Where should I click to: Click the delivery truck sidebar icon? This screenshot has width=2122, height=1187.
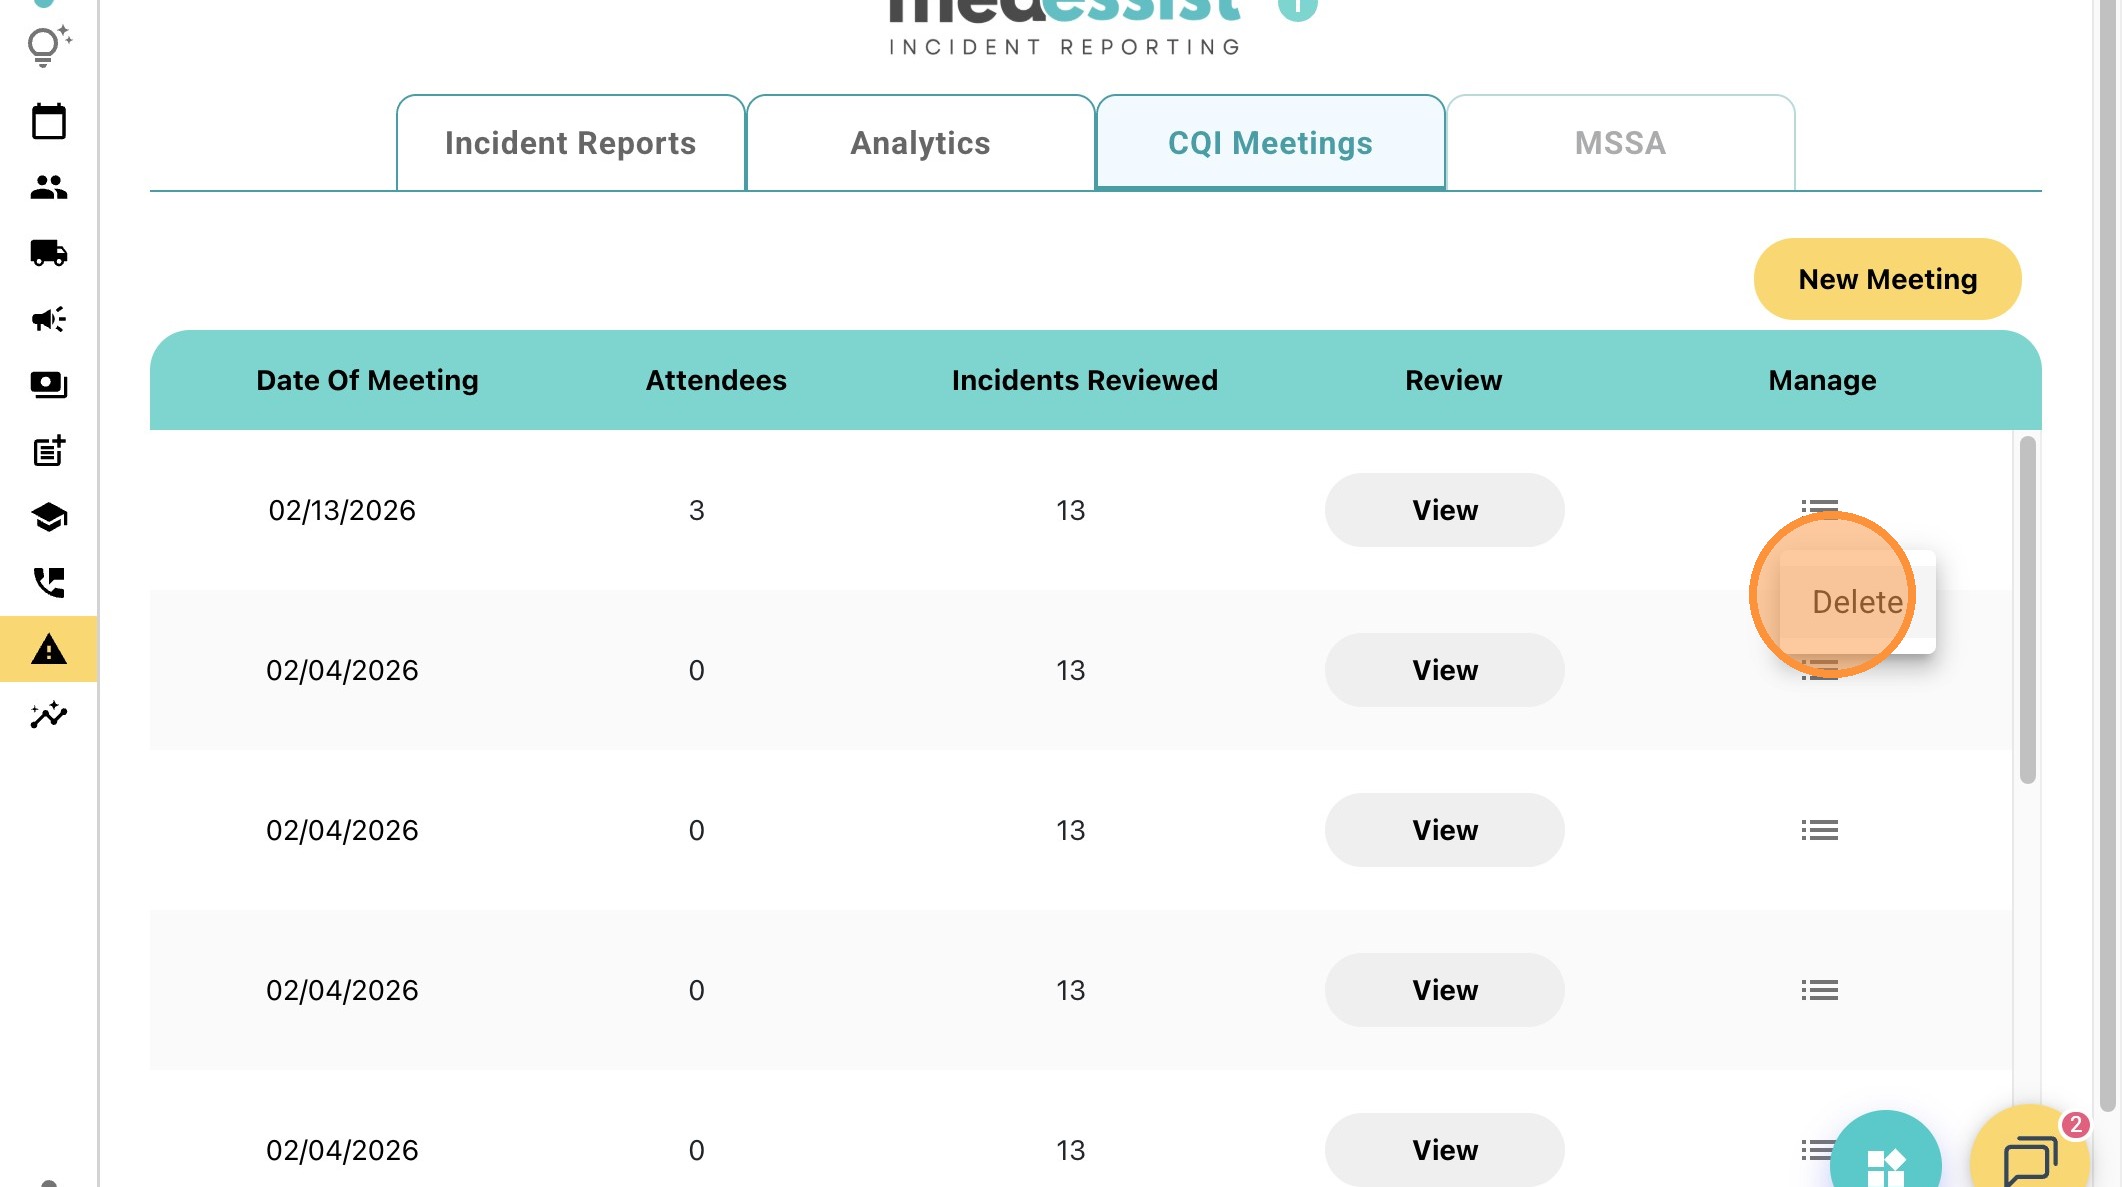[x=48, y=253]
